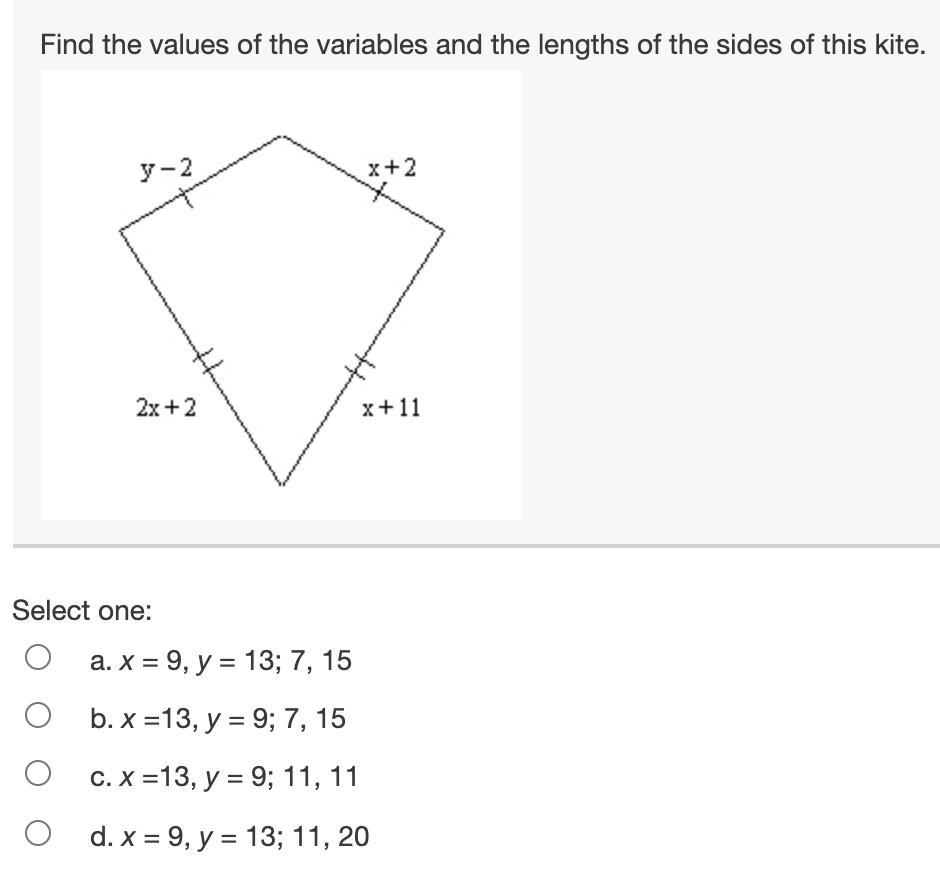Click the double tick mark on lower-right side
The height and width of the screenshot is (881, 940).
pos(360,366)
